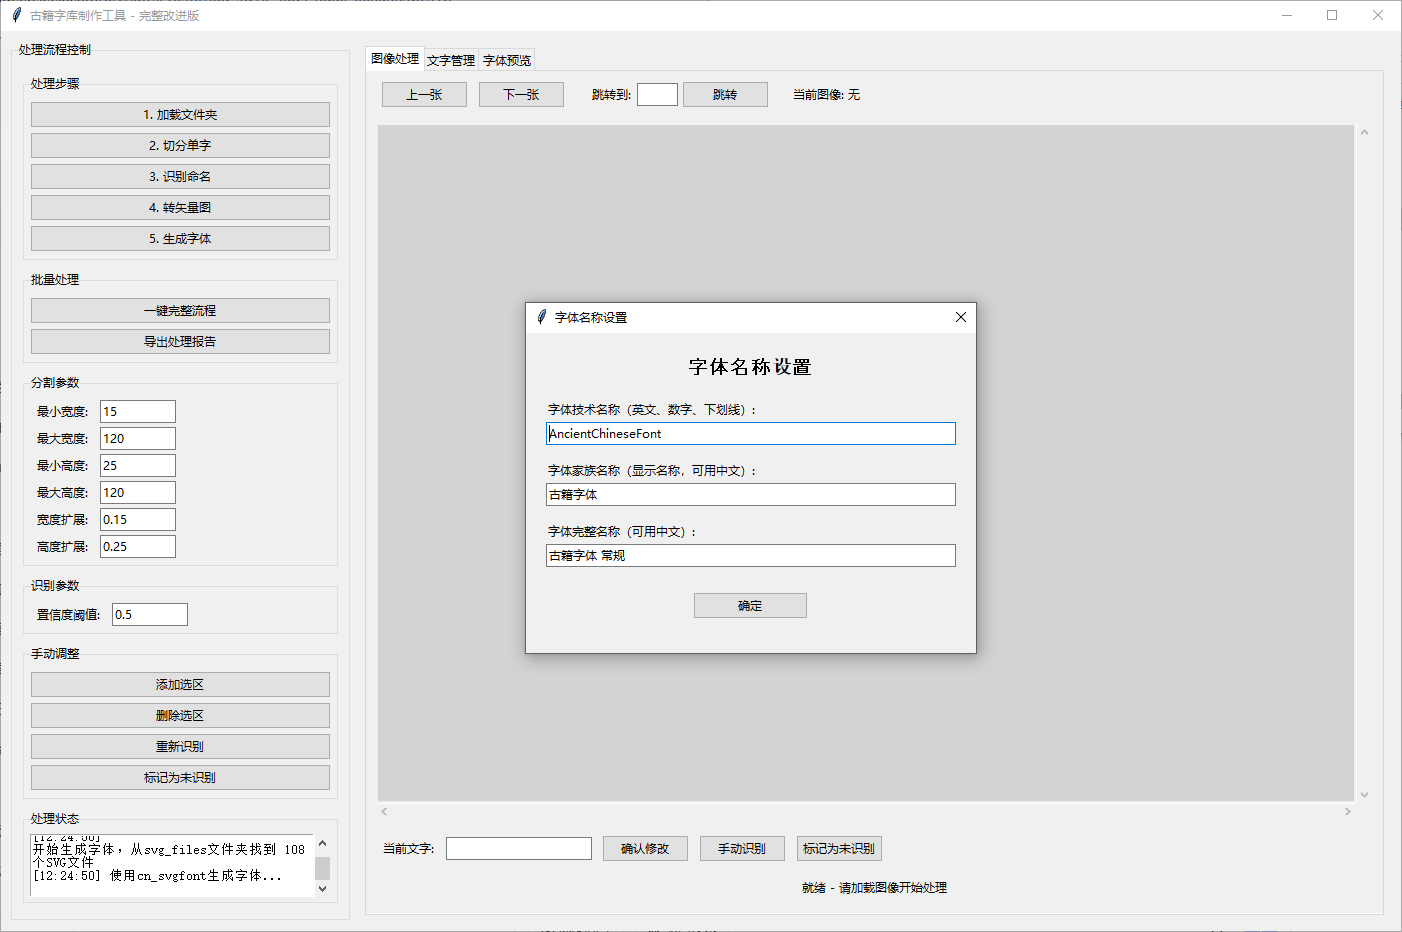Click the 古籍字体 常规 full name field
This screenshot has width=1402, height=932.
[750, 555]
